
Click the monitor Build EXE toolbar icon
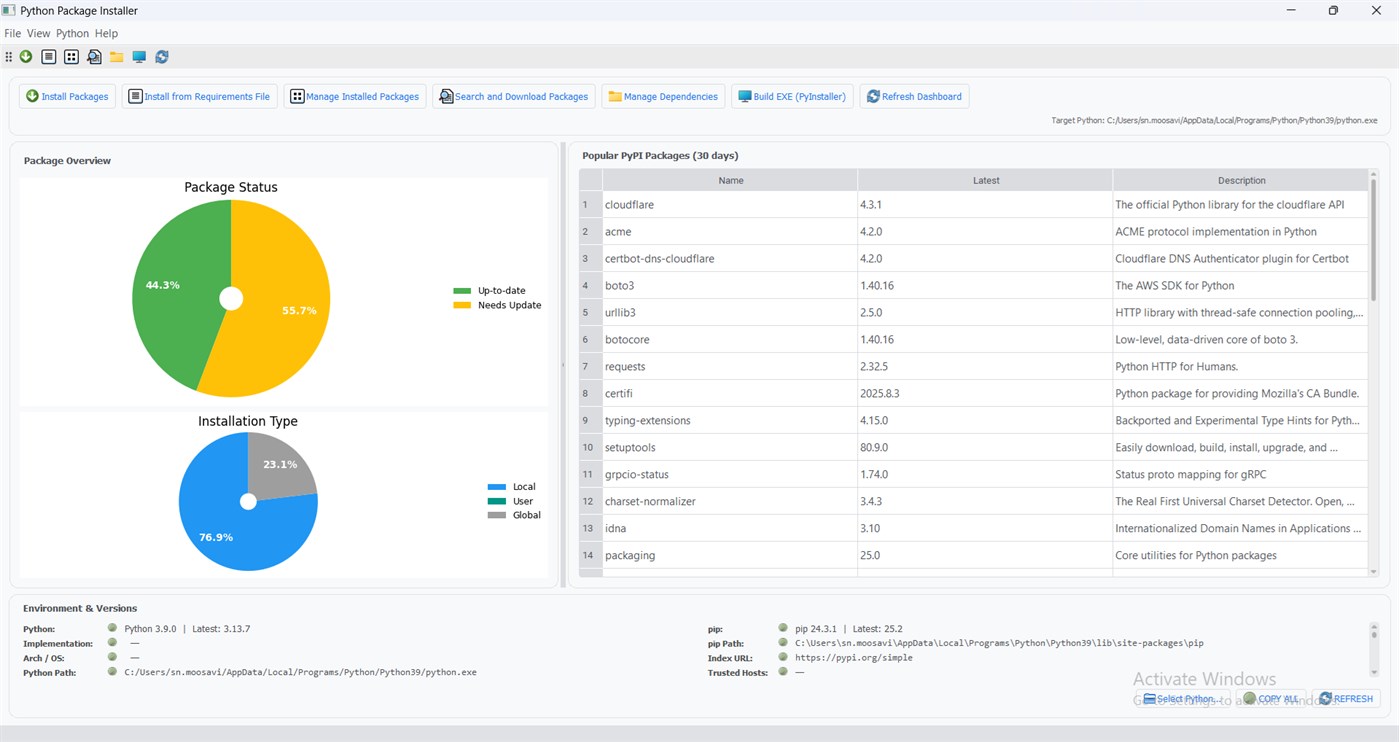(x=139, y=57)
